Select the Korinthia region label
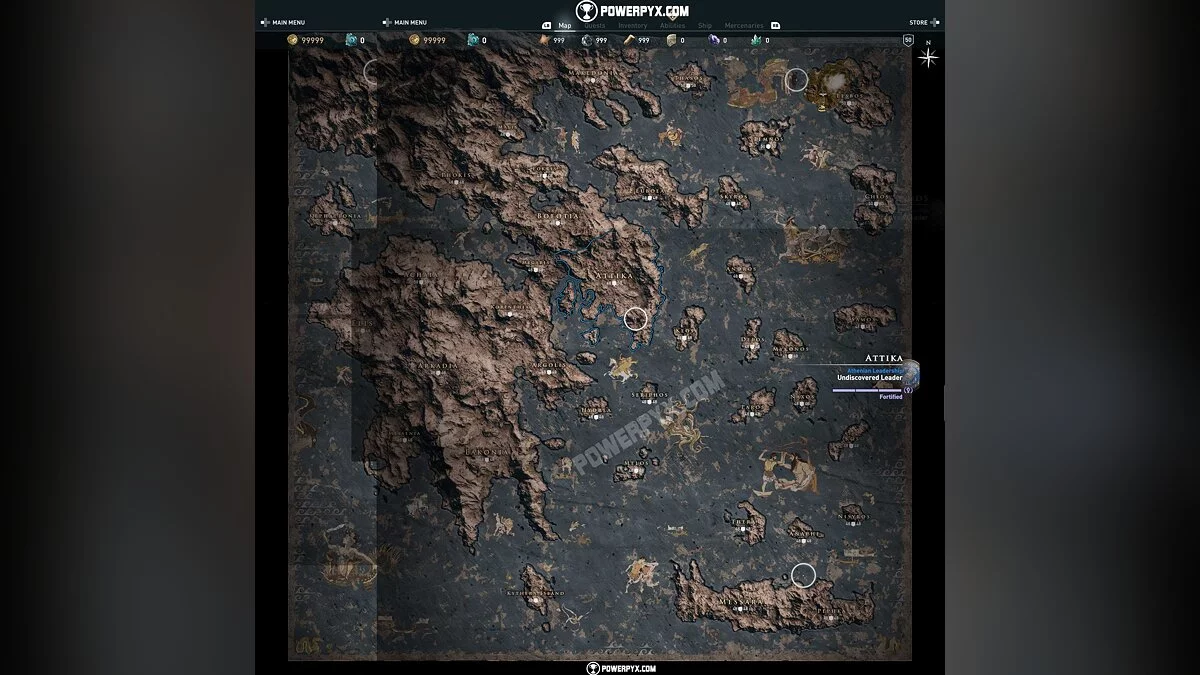This screenshot has width=1200, height=675. pyautogui.click(x=510, y=307)
